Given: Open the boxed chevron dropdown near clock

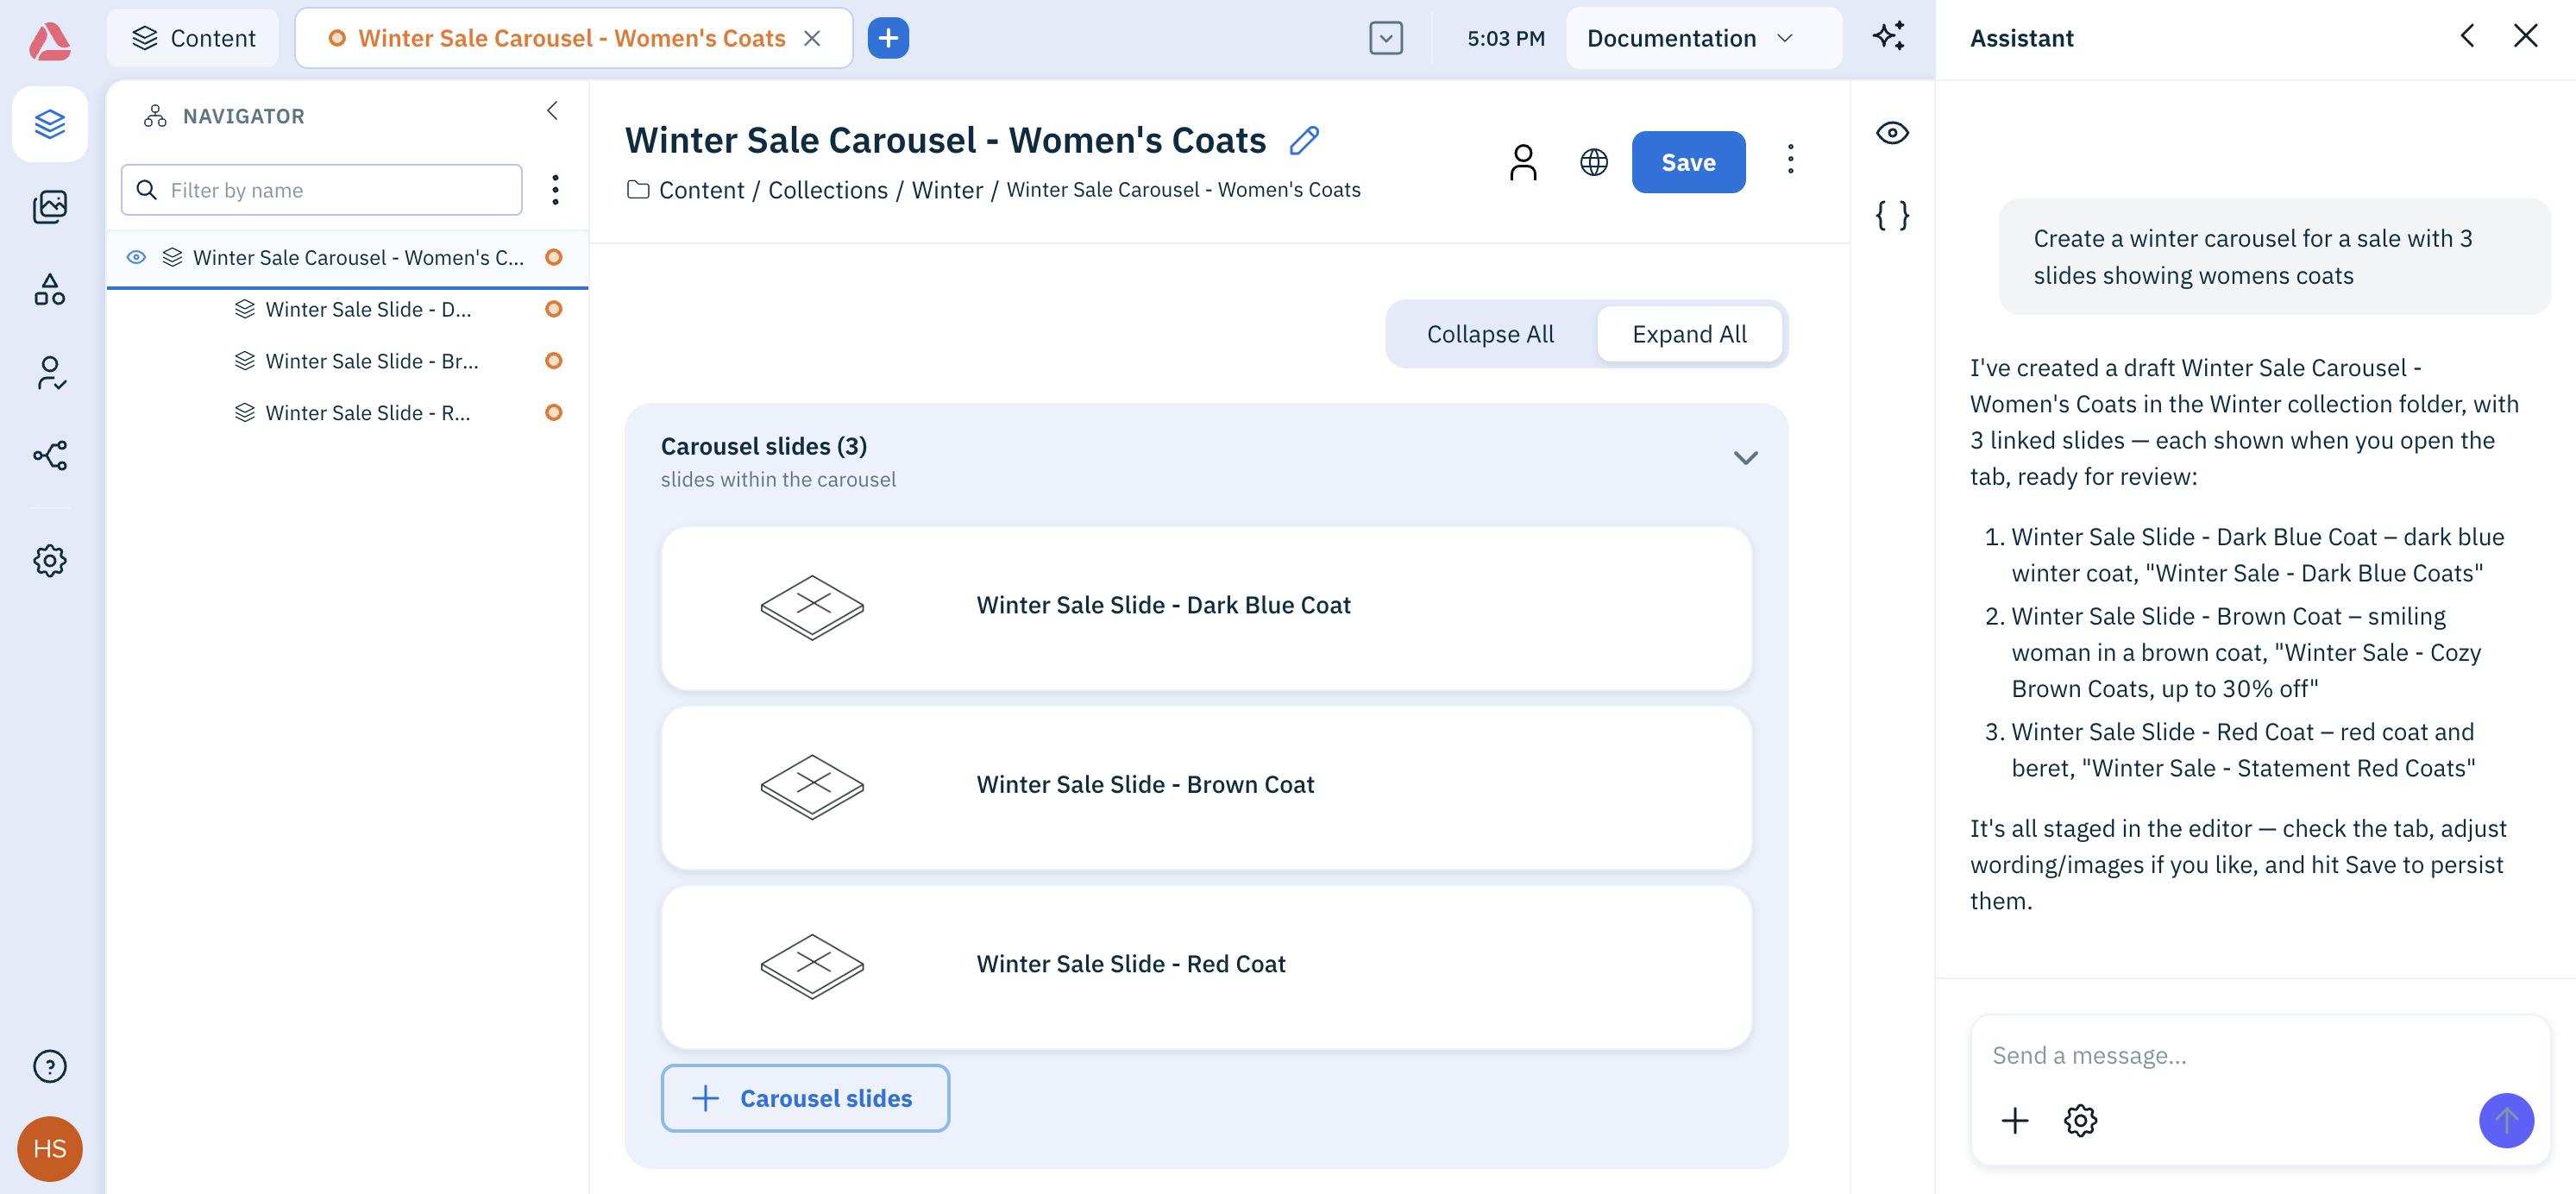Looking at the screenshot, I should pos(1385,38).
